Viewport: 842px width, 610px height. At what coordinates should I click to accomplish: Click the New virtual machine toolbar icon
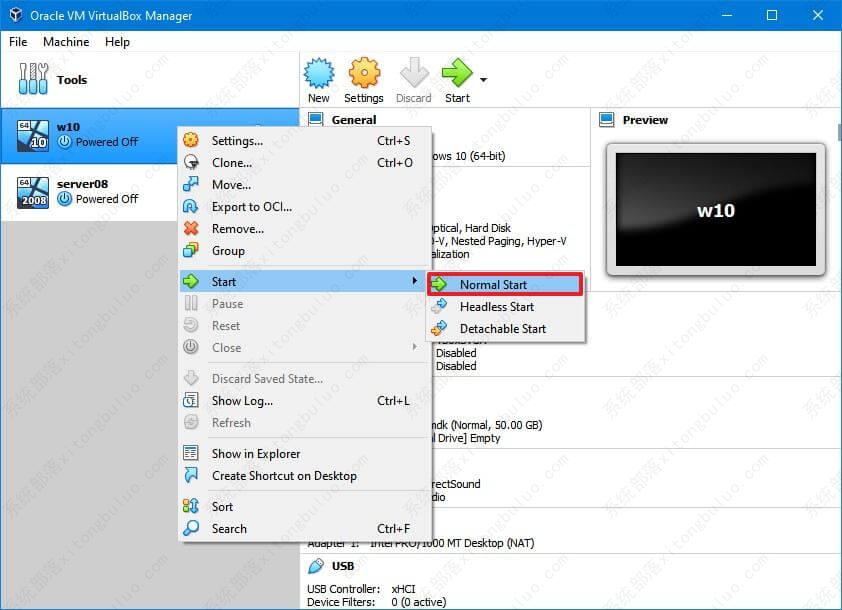[318, 79]
